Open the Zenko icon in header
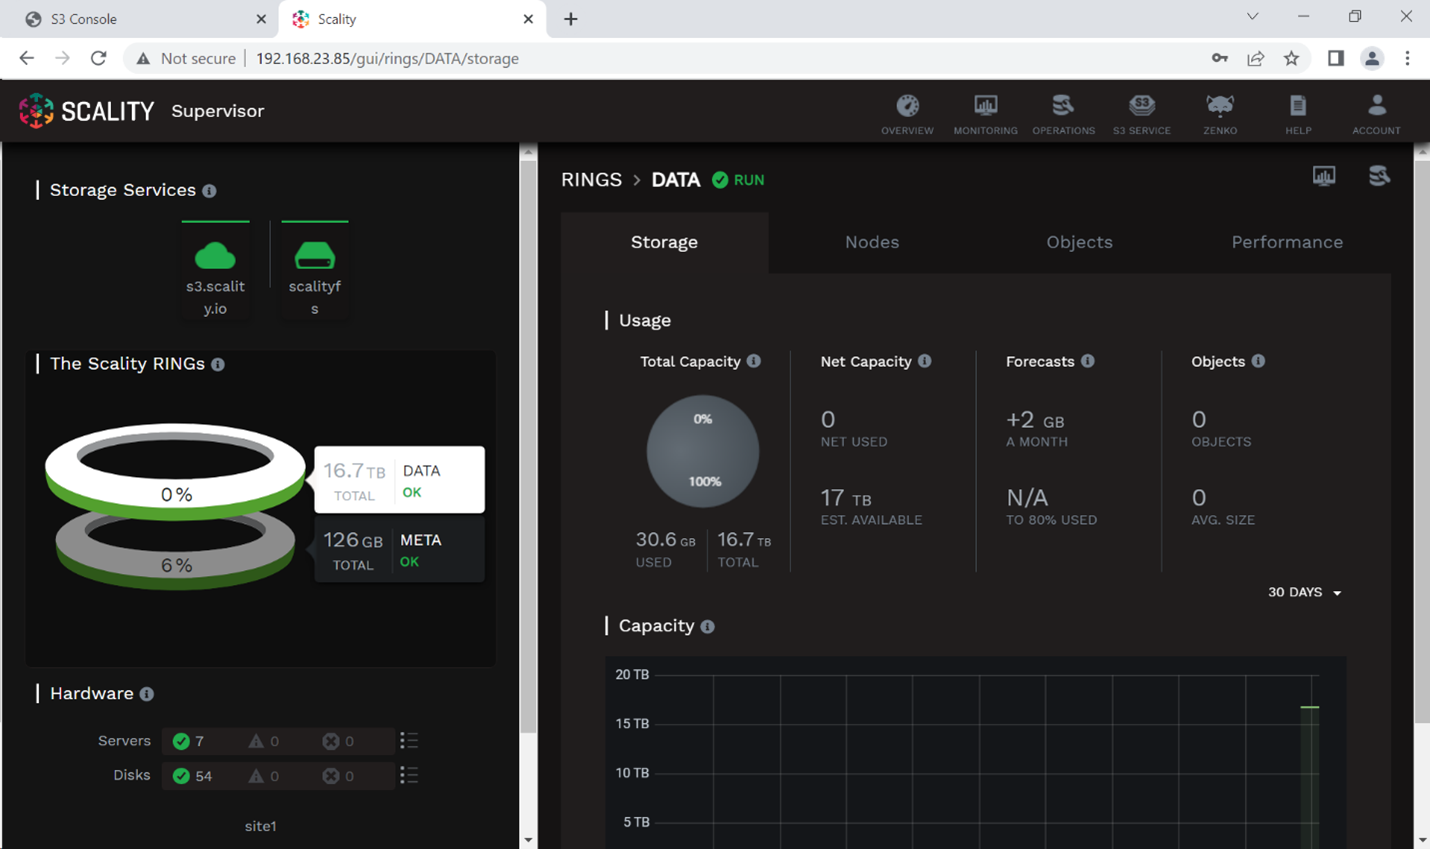Screen dimensions: 1430x849 pyautogui.click(x=1220, y=106)
